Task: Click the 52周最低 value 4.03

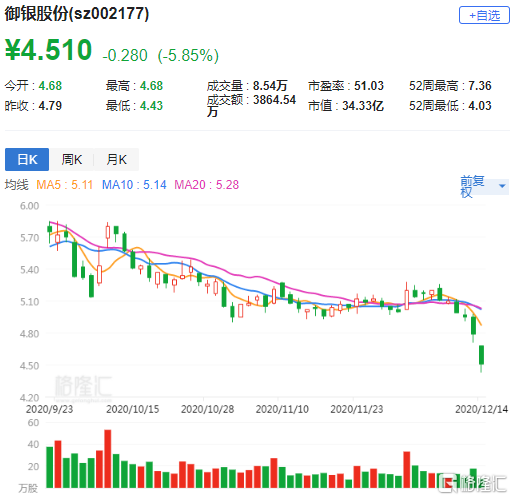Action: pyautogui.click(x=480, y=106)
